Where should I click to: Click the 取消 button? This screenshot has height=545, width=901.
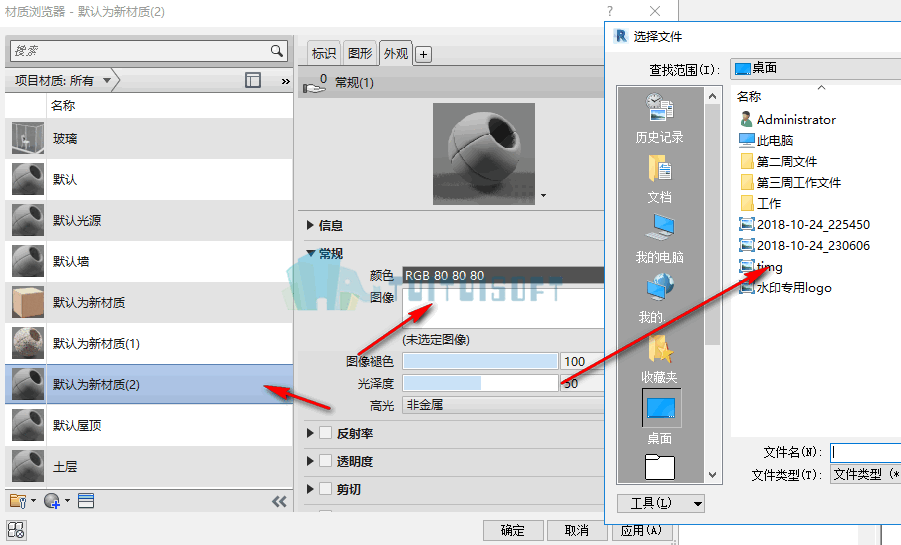576,530
